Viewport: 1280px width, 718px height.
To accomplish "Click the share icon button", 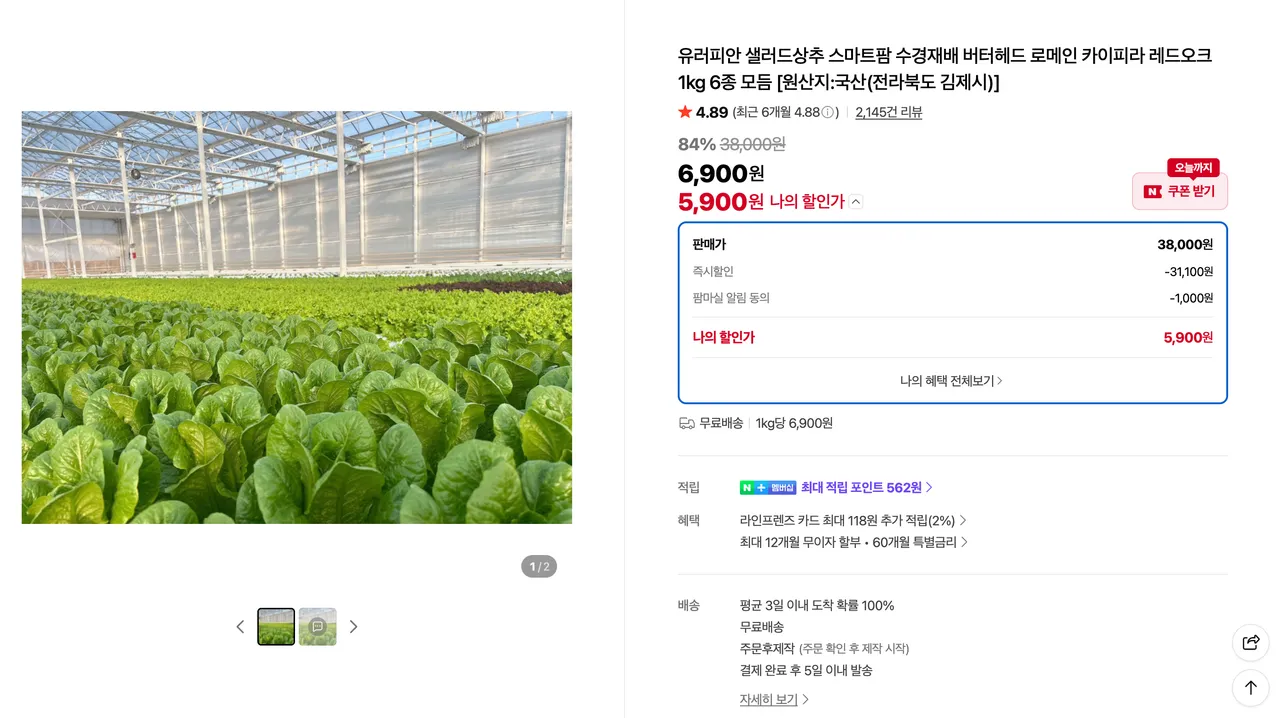I will pyautogui.click(x=1250, y=642).
